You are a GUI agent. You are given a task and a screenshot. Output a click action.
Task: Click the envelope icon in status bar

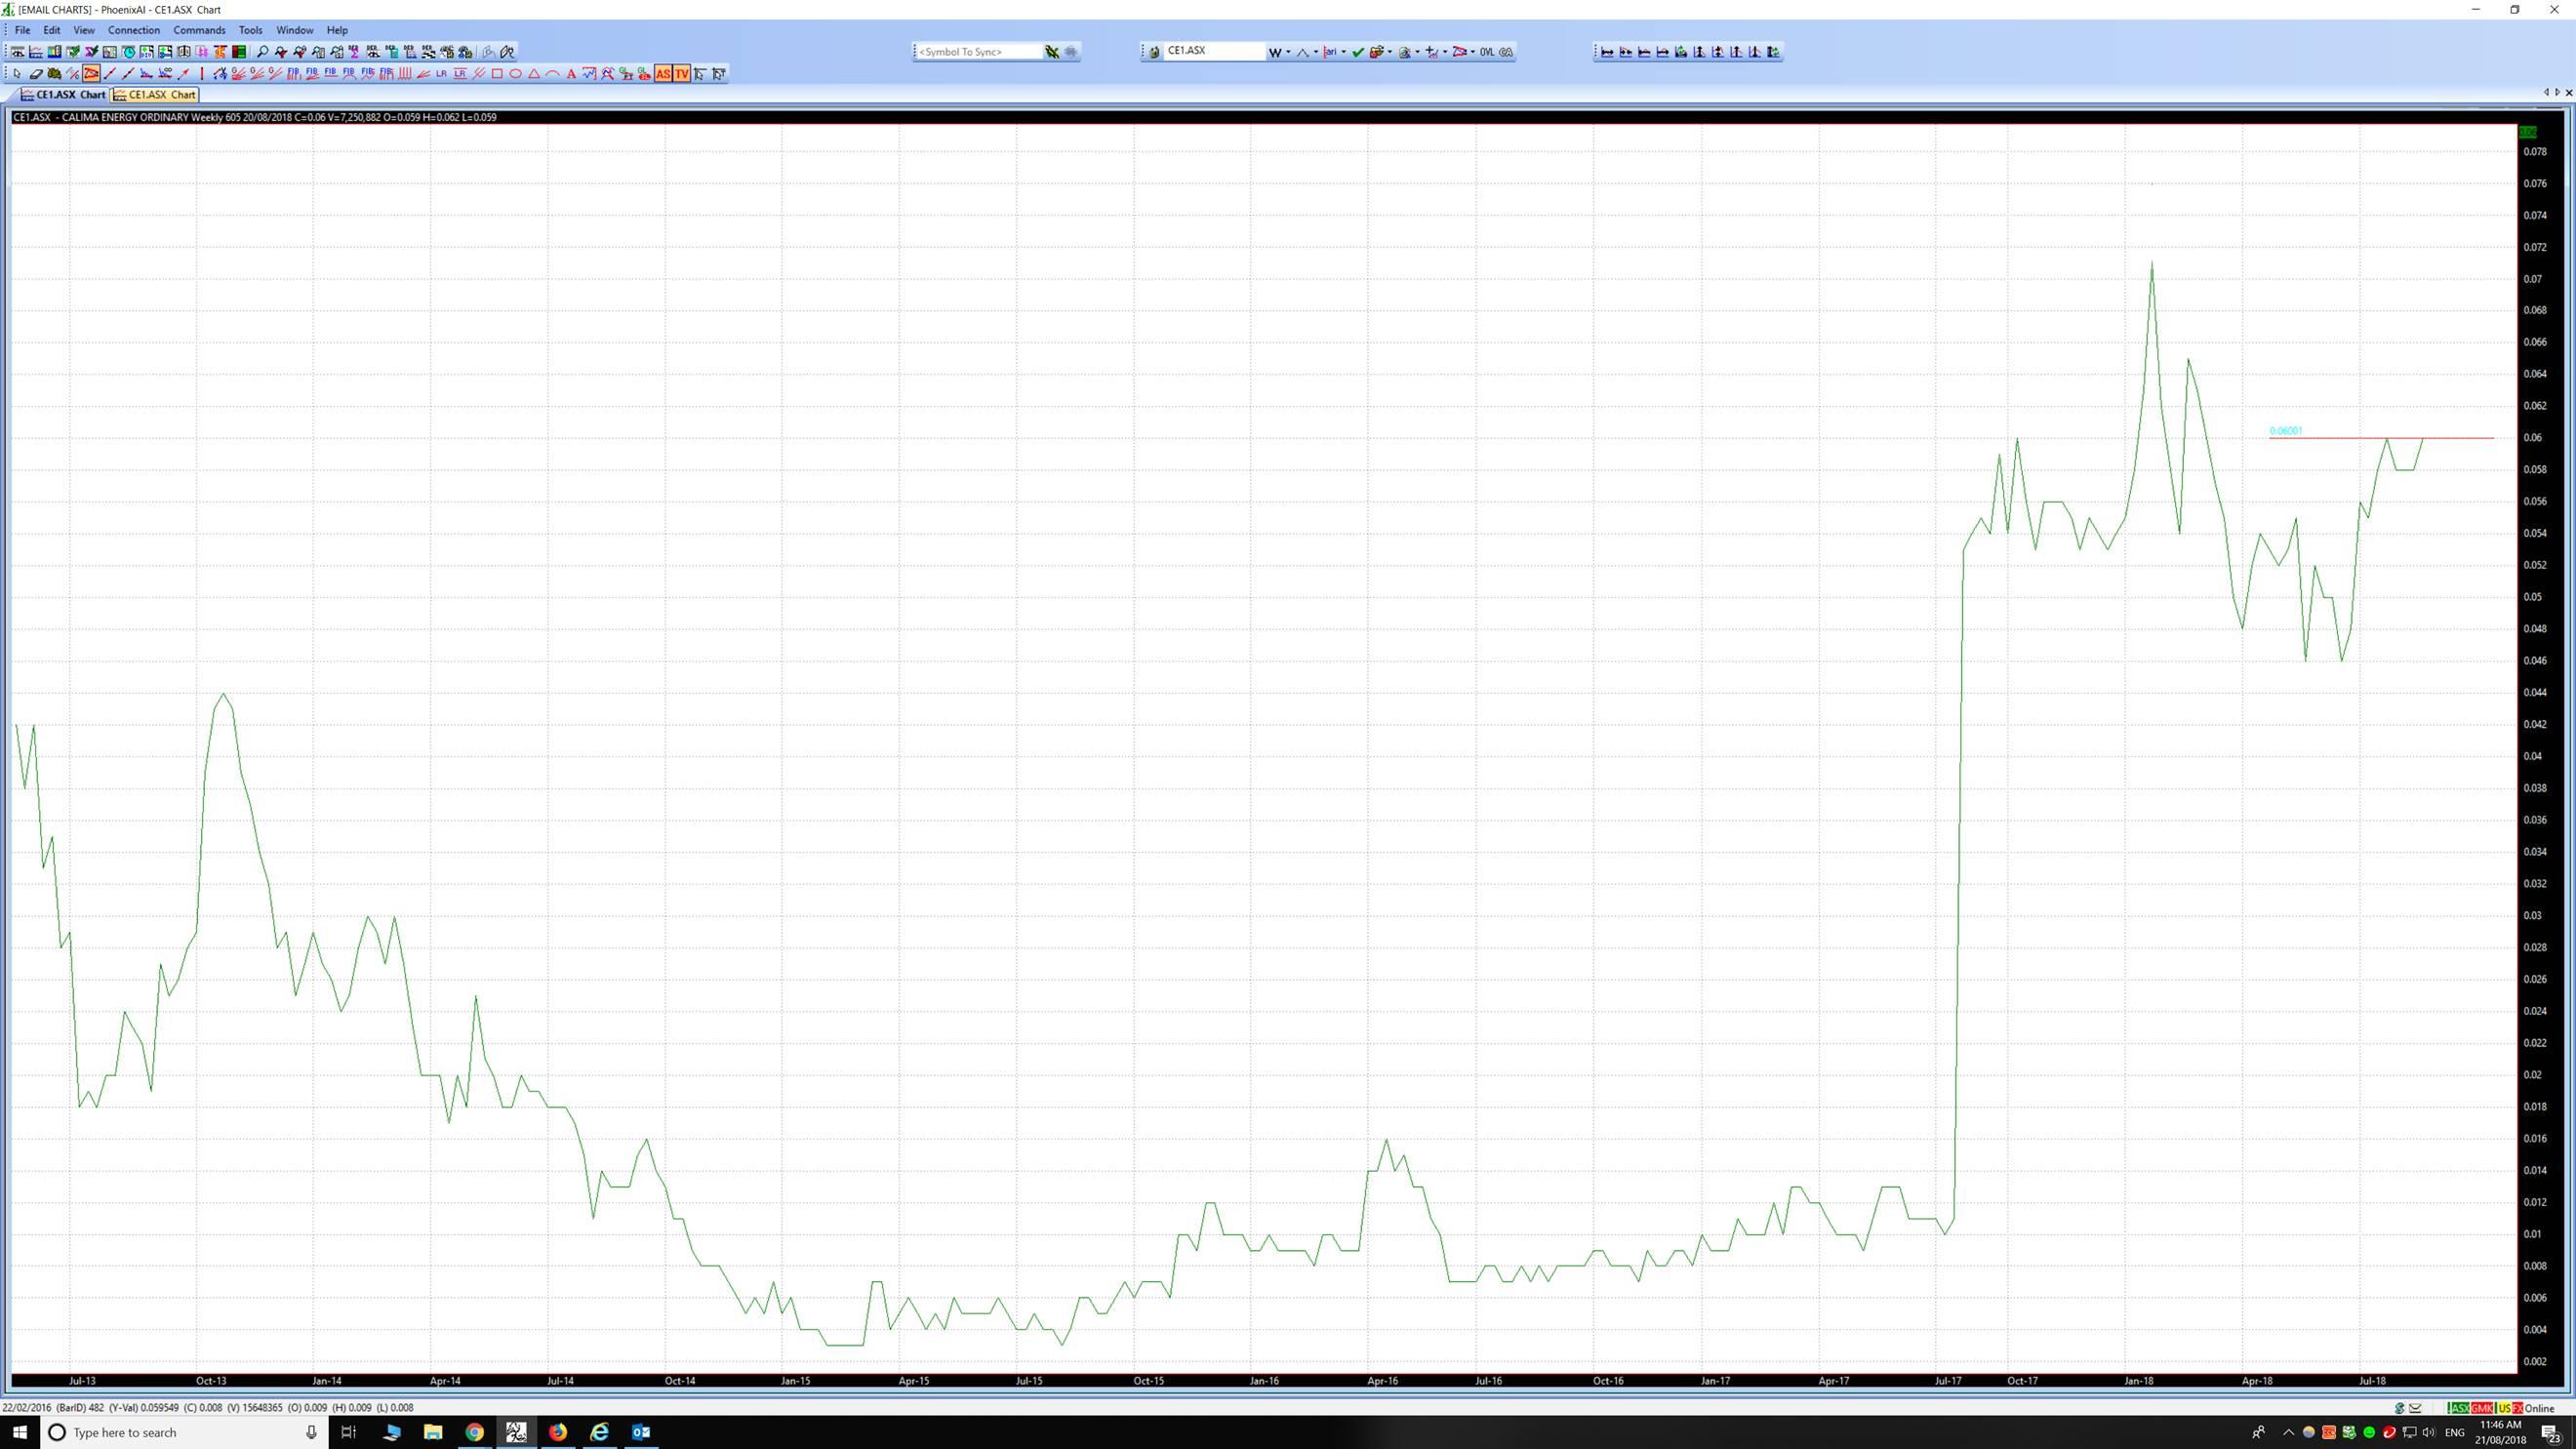(2415, 1408)
